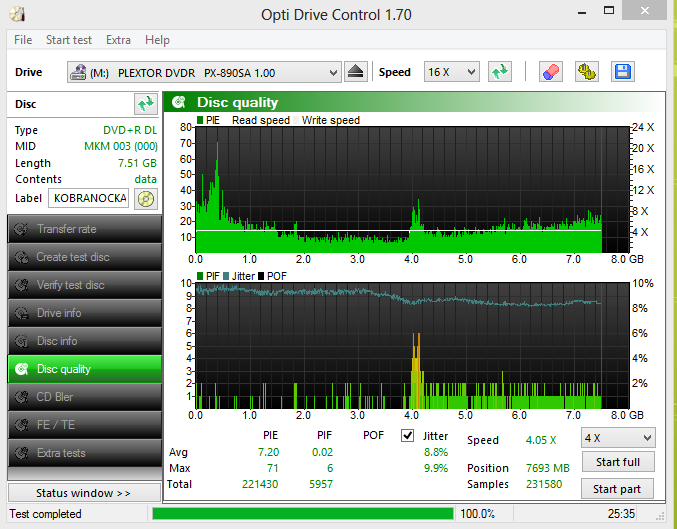Click the Start part button

click(x=617, y=489)
